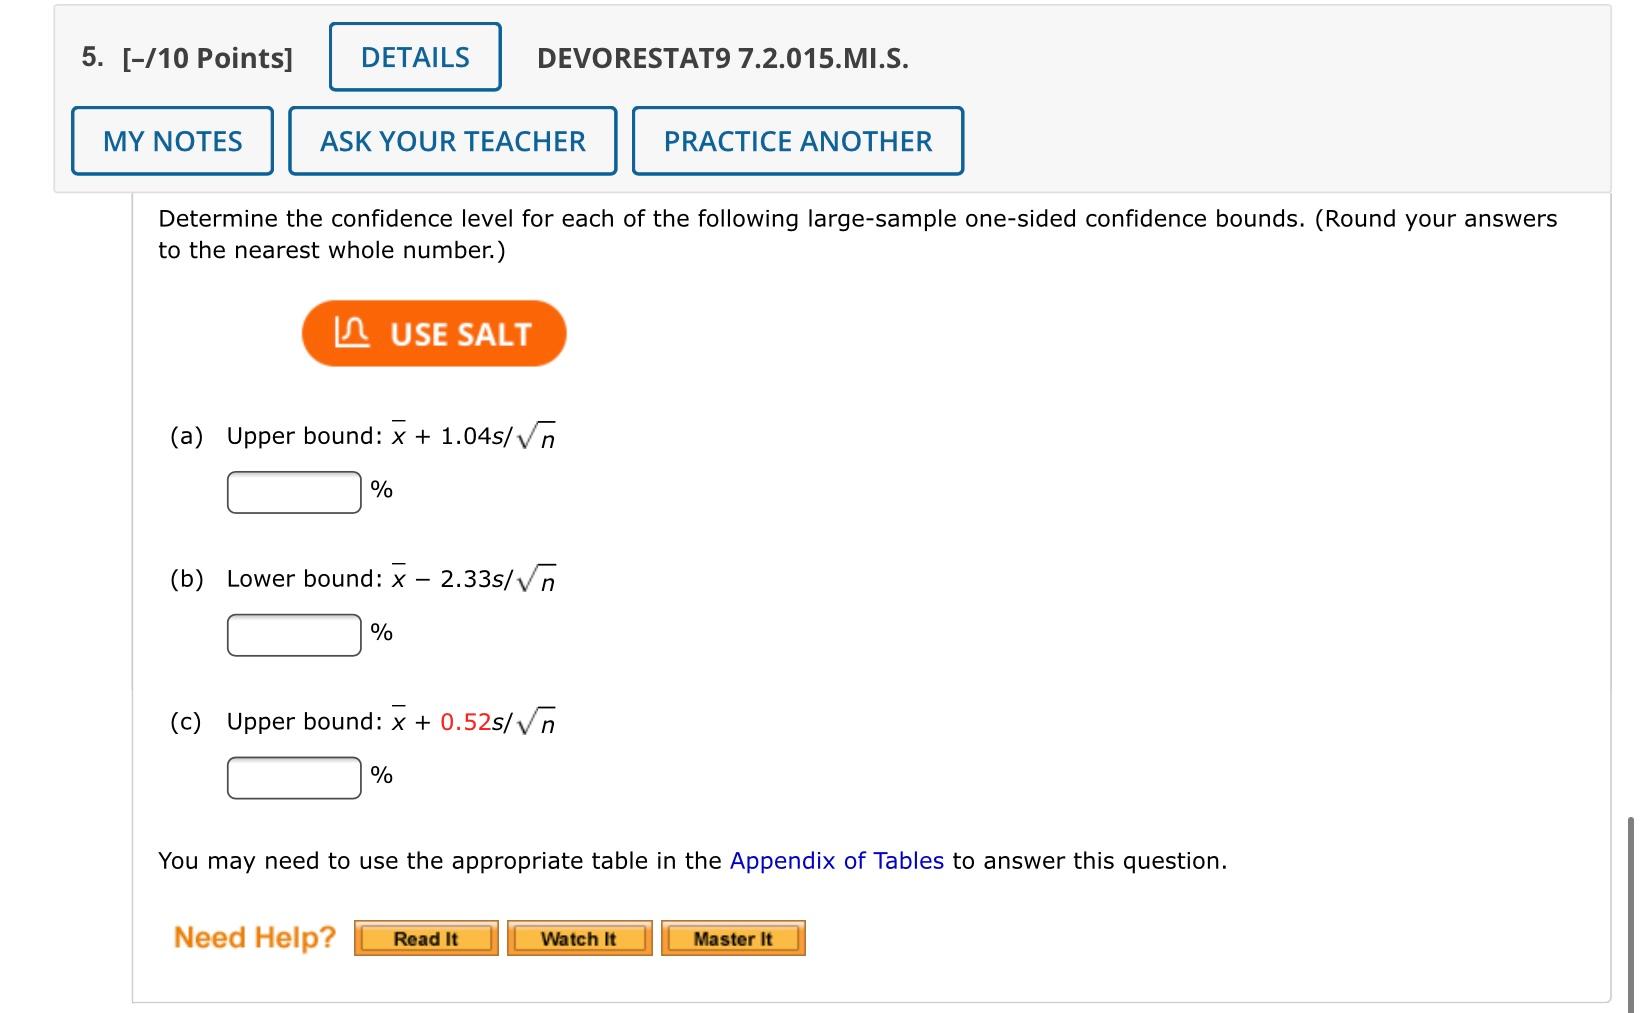The width and height of the screenshot is (1640, 1013).
Task: Click the Need Help? label
Action: [253, 936]
